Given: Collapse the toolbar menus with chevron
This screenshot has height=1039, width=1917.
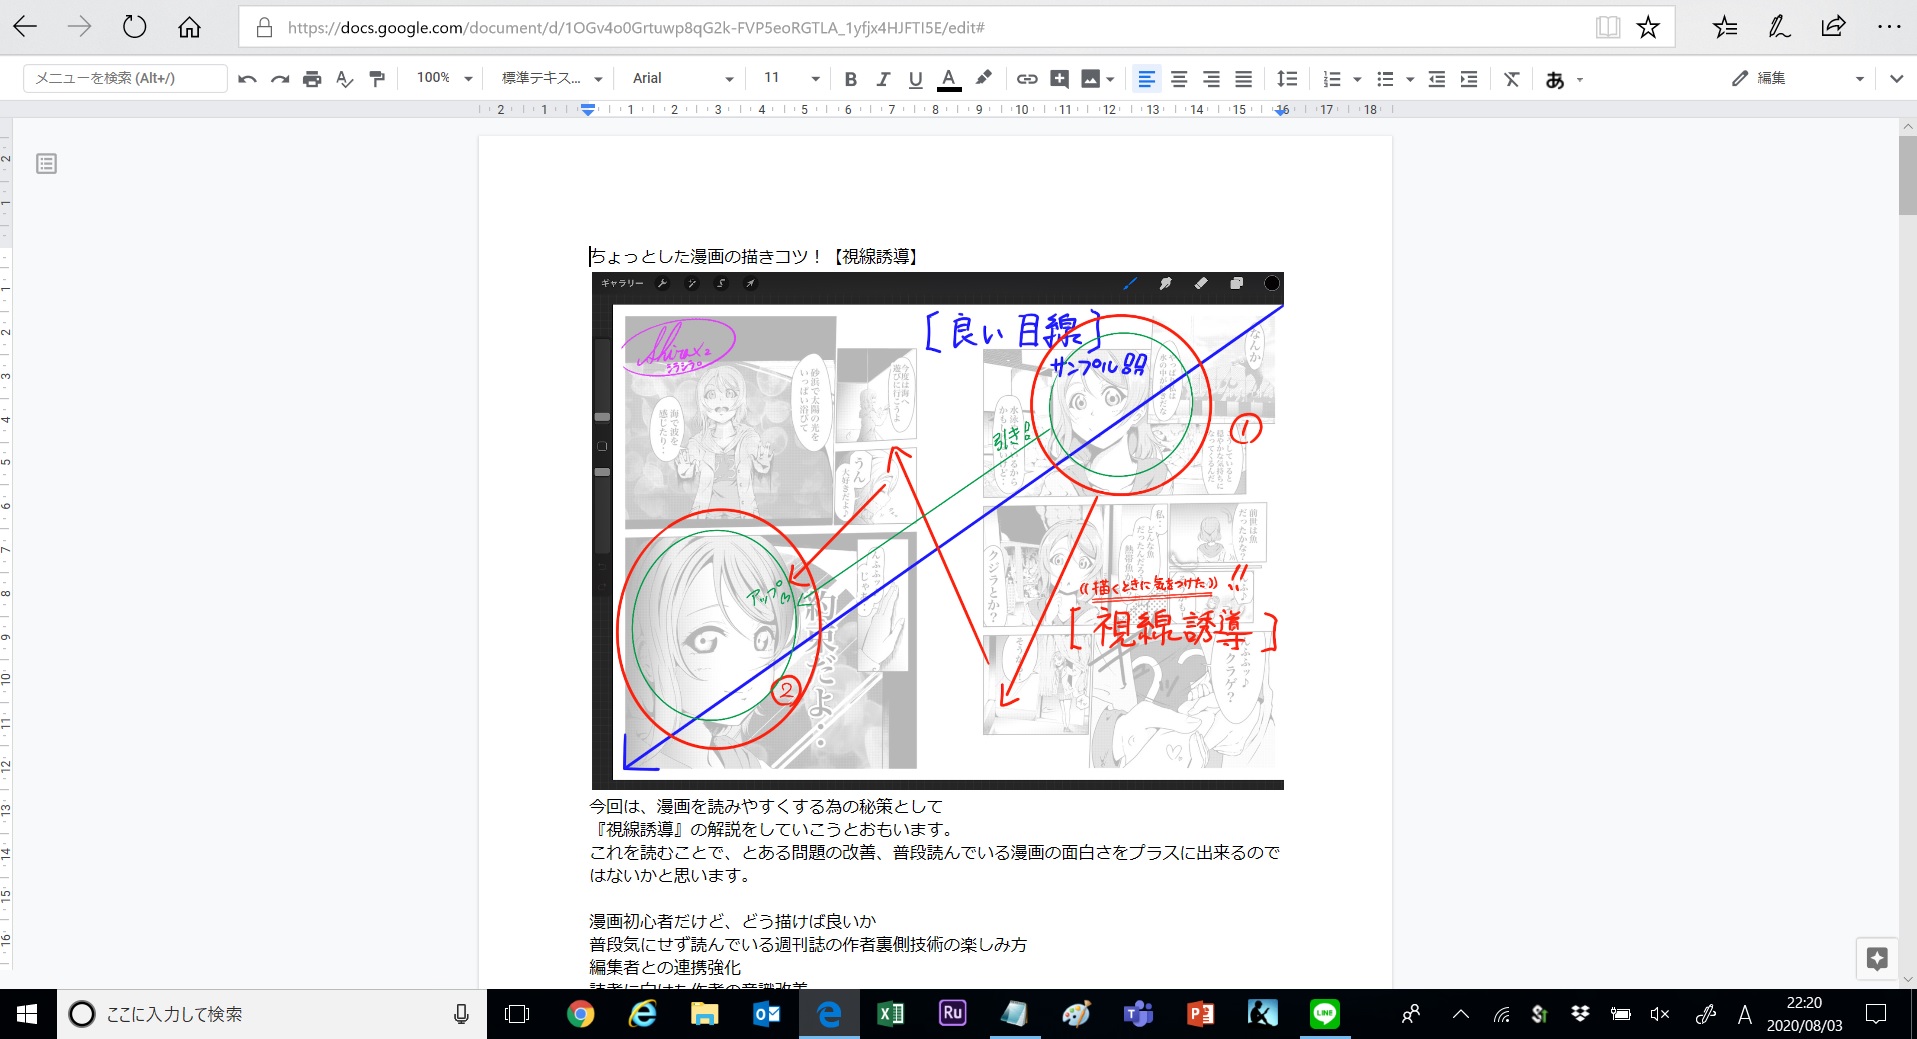Looking at the screenshot, I should click(x=1896, y=79).
